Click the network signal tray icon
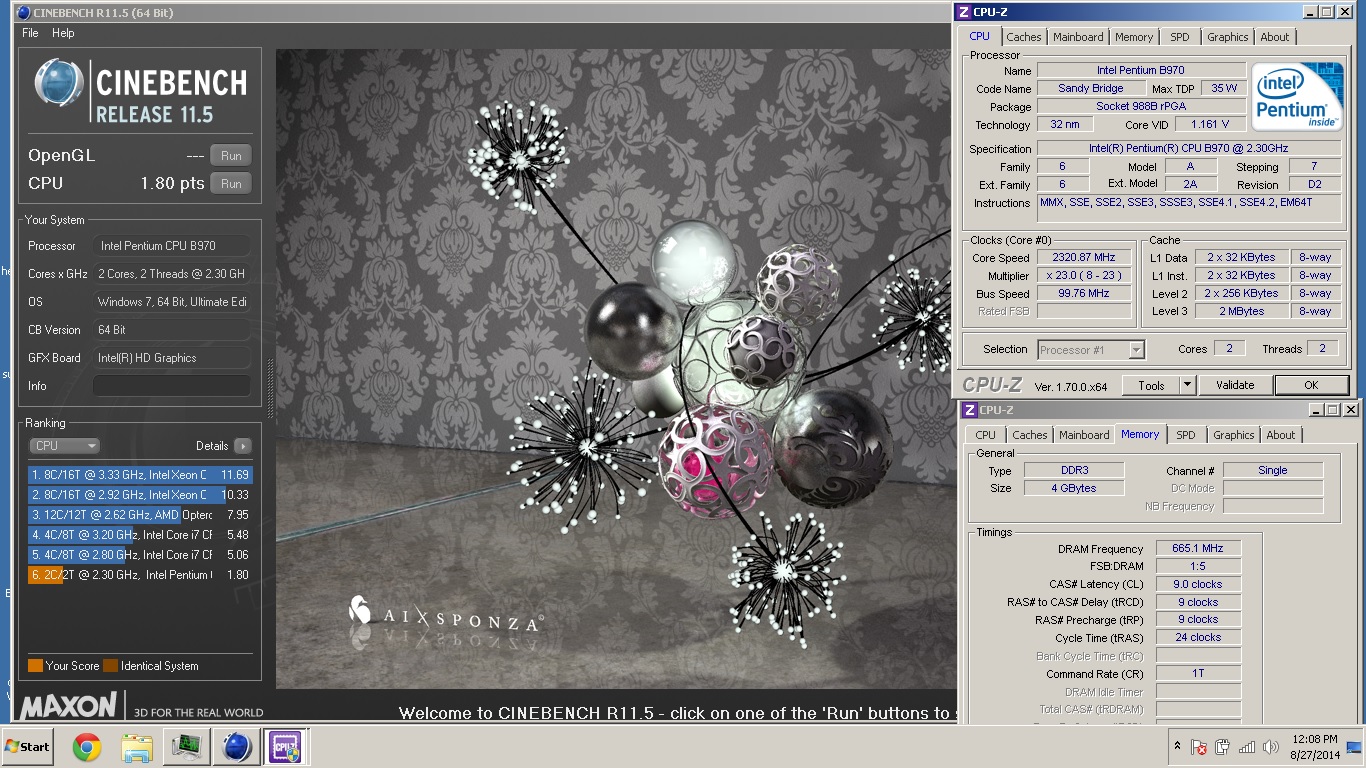The height and width of the screenshot is (768, 1366). [x=1247, y=747]
